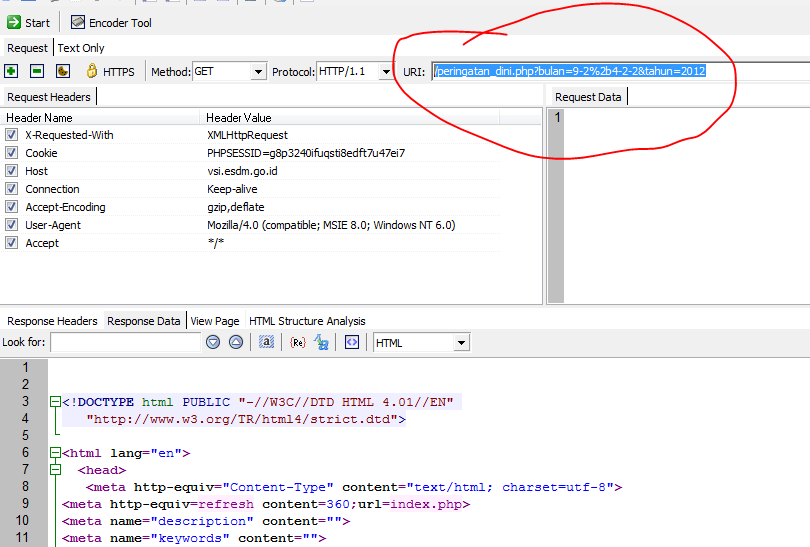Image resolution: width=810 pixels, height=547 pixels.
Task: Open the Response Headers tab
Action: click(x=52, y=321)
